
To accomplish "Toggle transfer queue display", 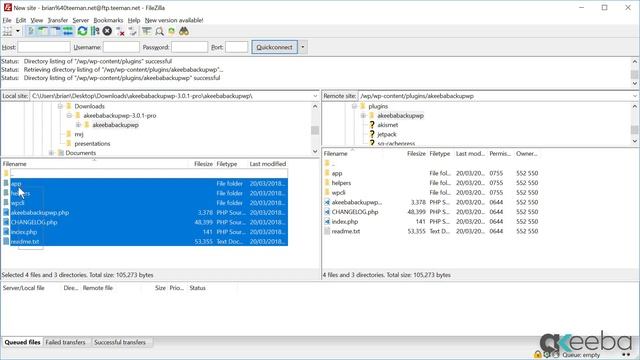I will click(68, 31).
